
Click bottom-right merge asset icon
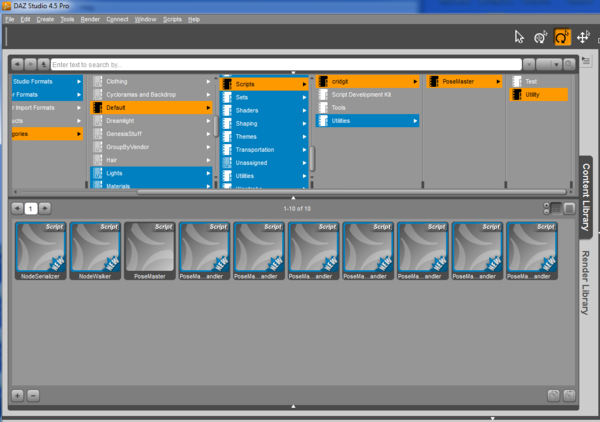tap(569, 396)
